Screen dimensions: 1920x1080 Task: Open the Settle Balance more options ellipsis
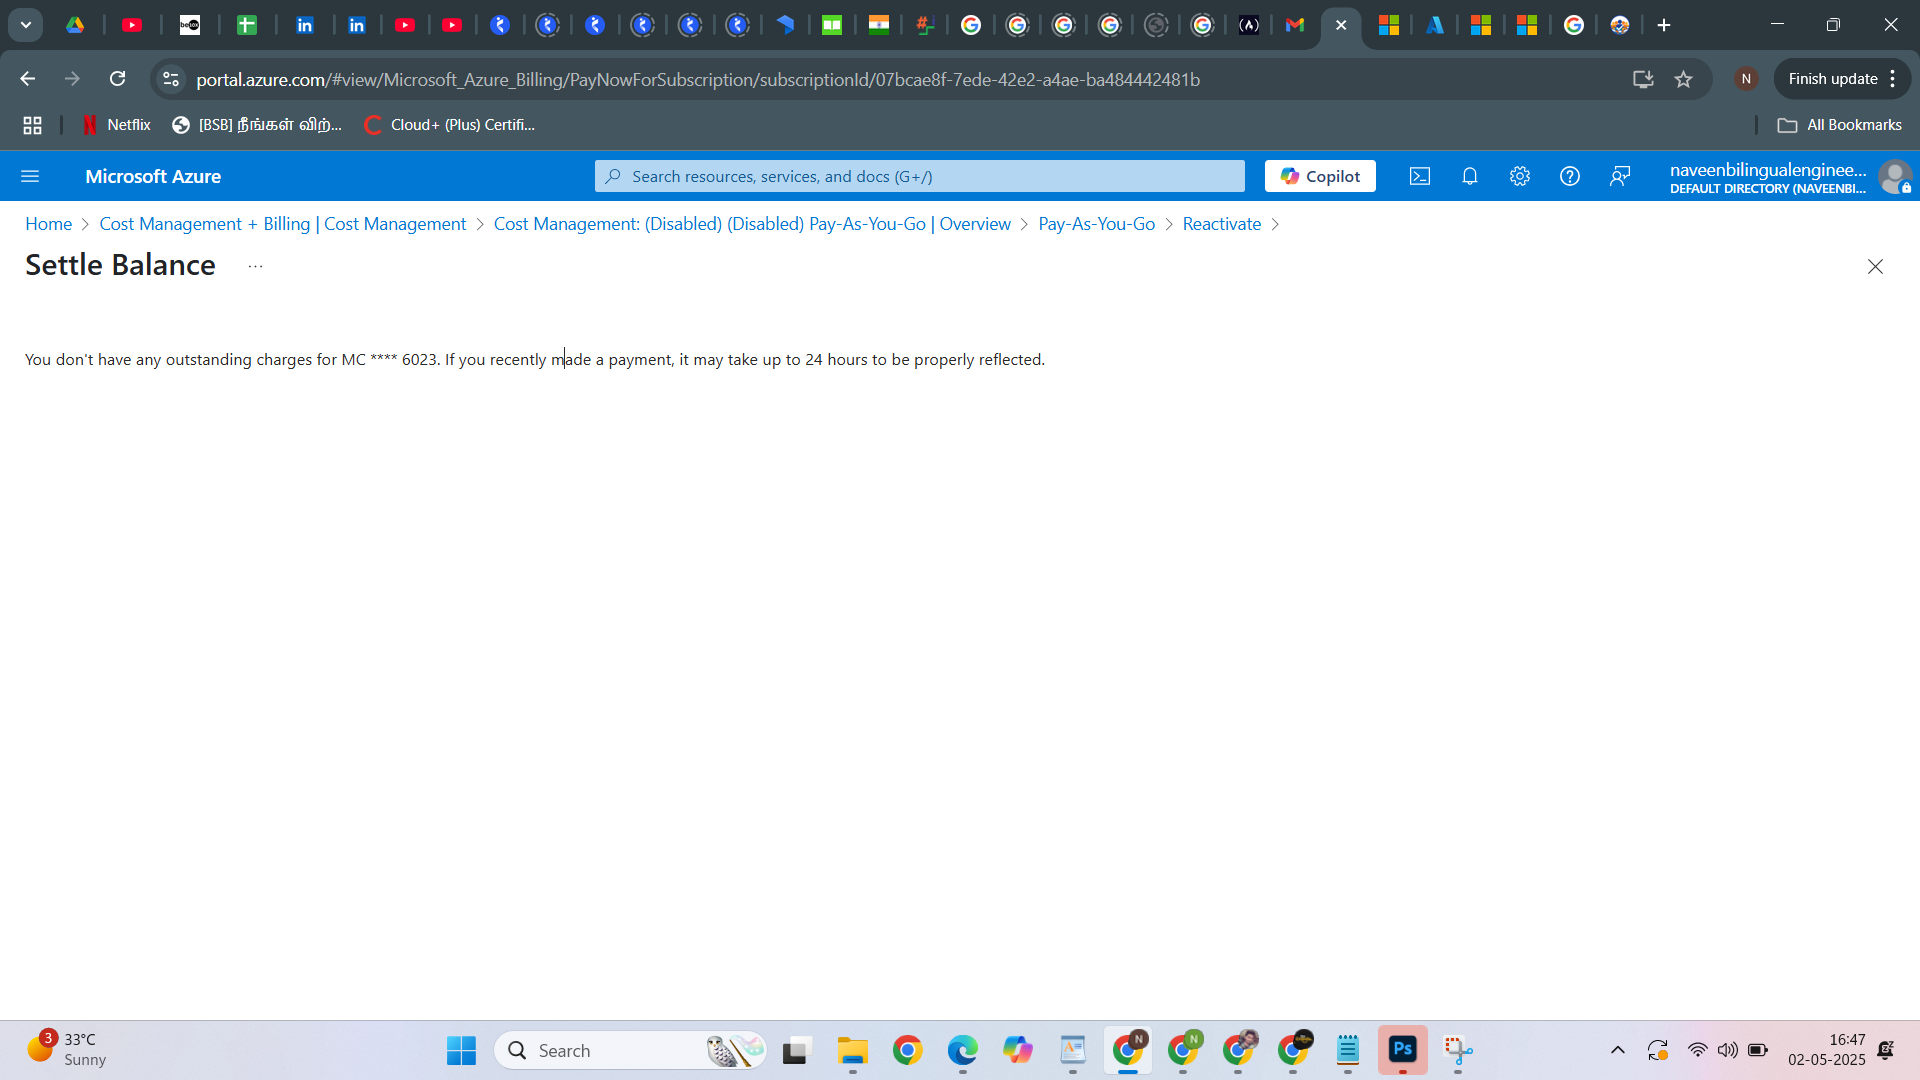click(x=255, y=266)
